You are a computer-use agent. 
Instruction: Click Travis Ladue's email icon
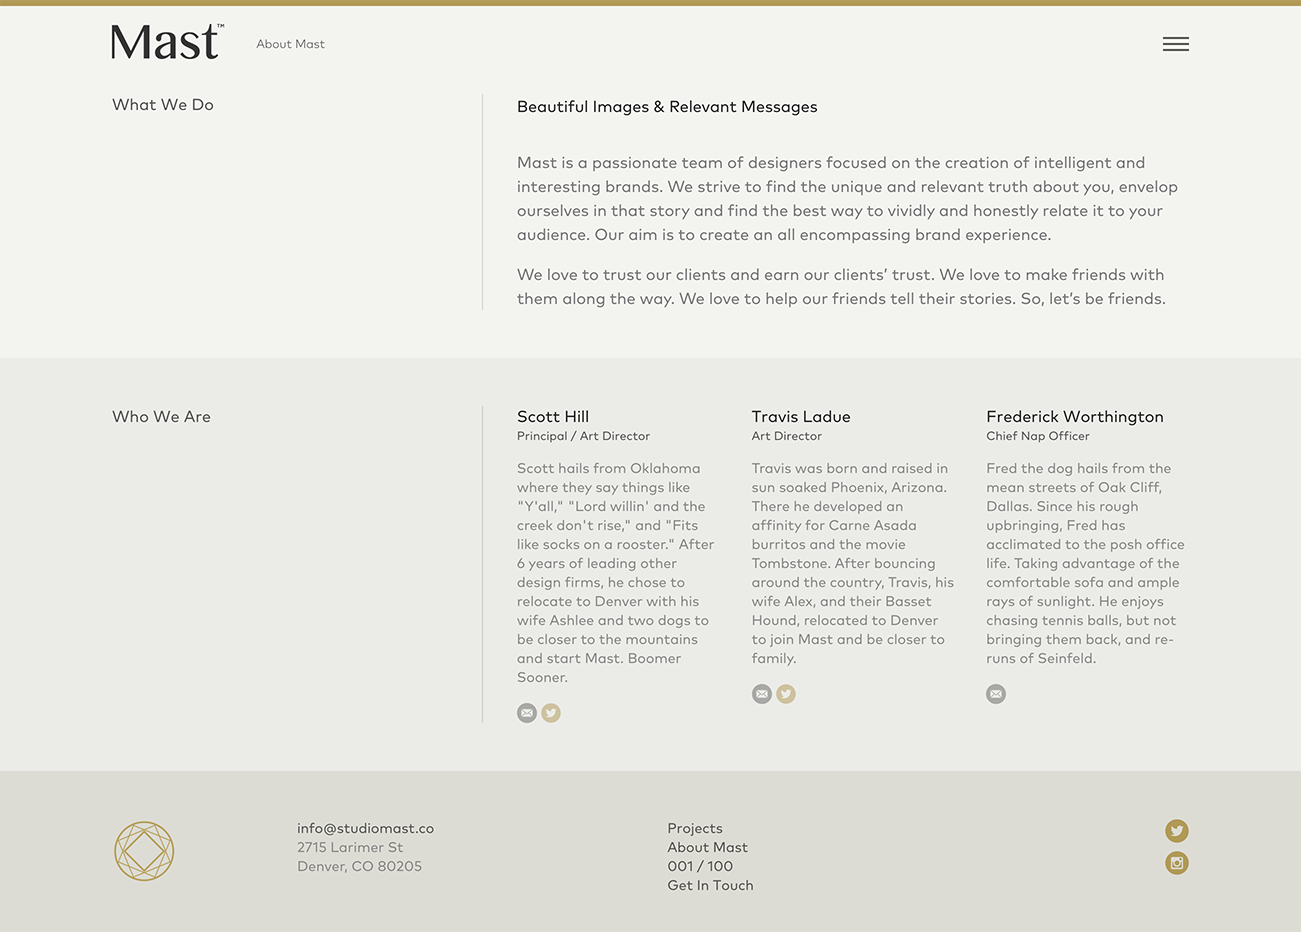(762, 694)
